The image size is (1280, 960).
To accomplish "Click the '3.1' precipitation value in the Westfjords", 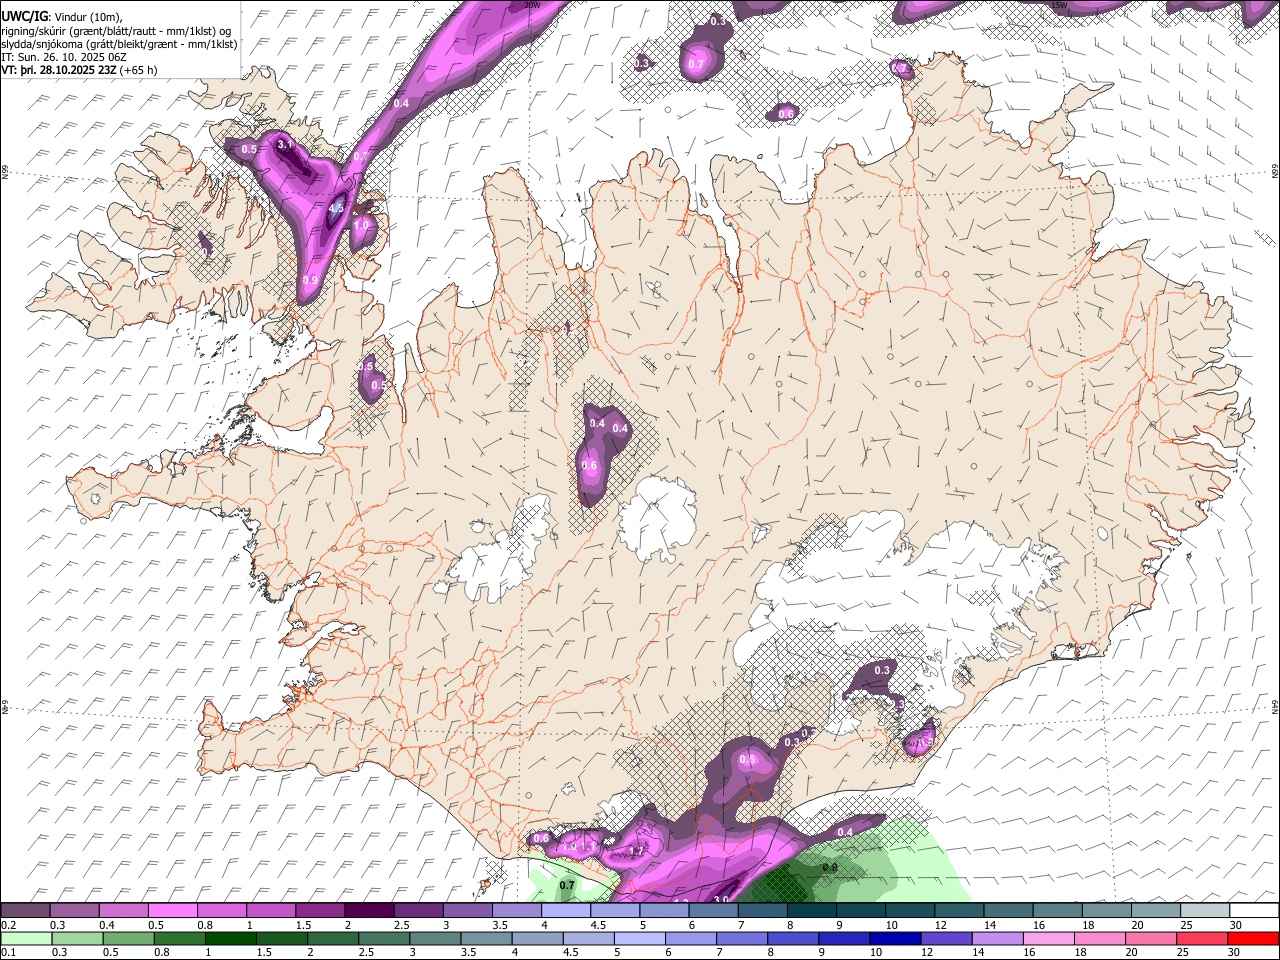I will pos(285,145).
